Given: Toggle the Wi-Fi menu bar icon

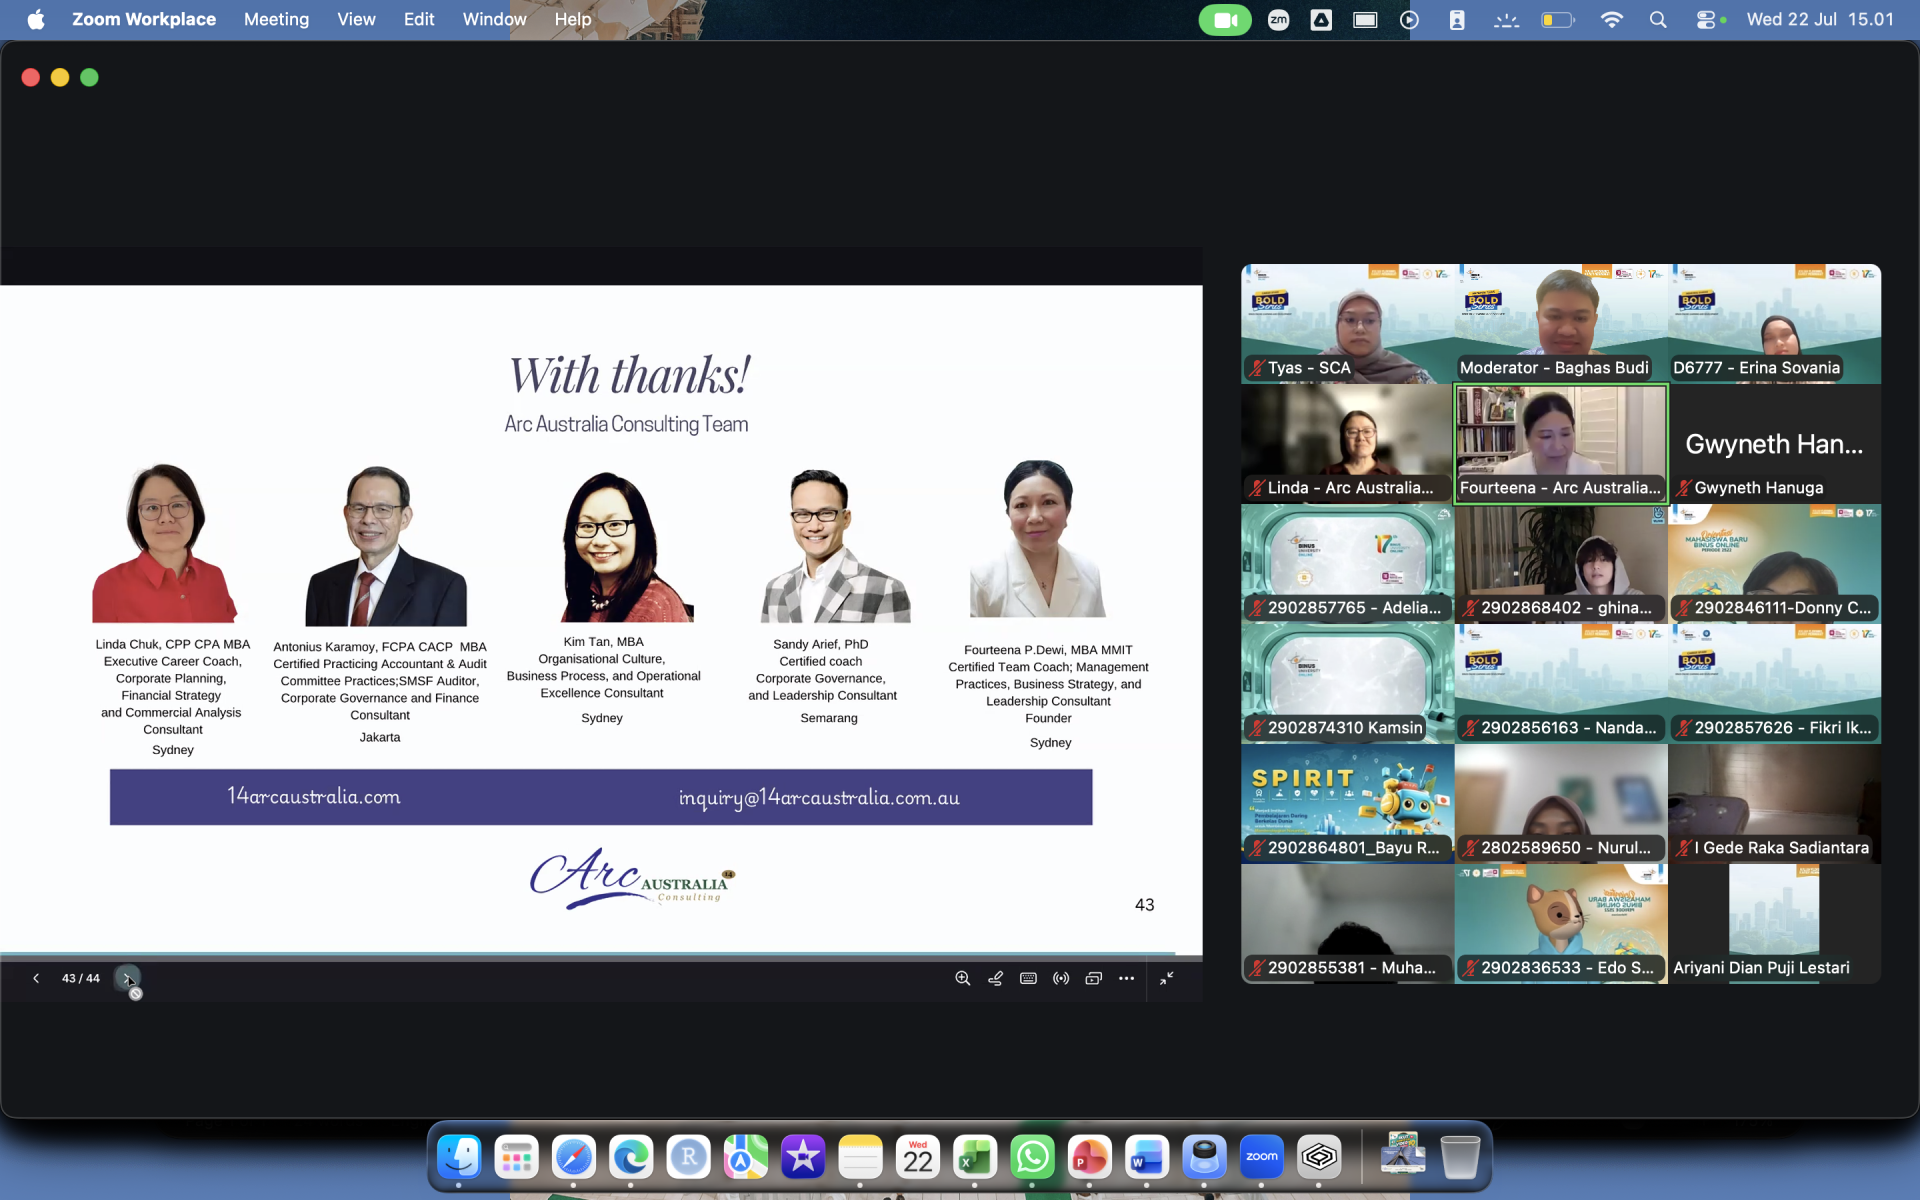Looking at the screenshot, I should pyautogui.click(x=1611, y=19).
